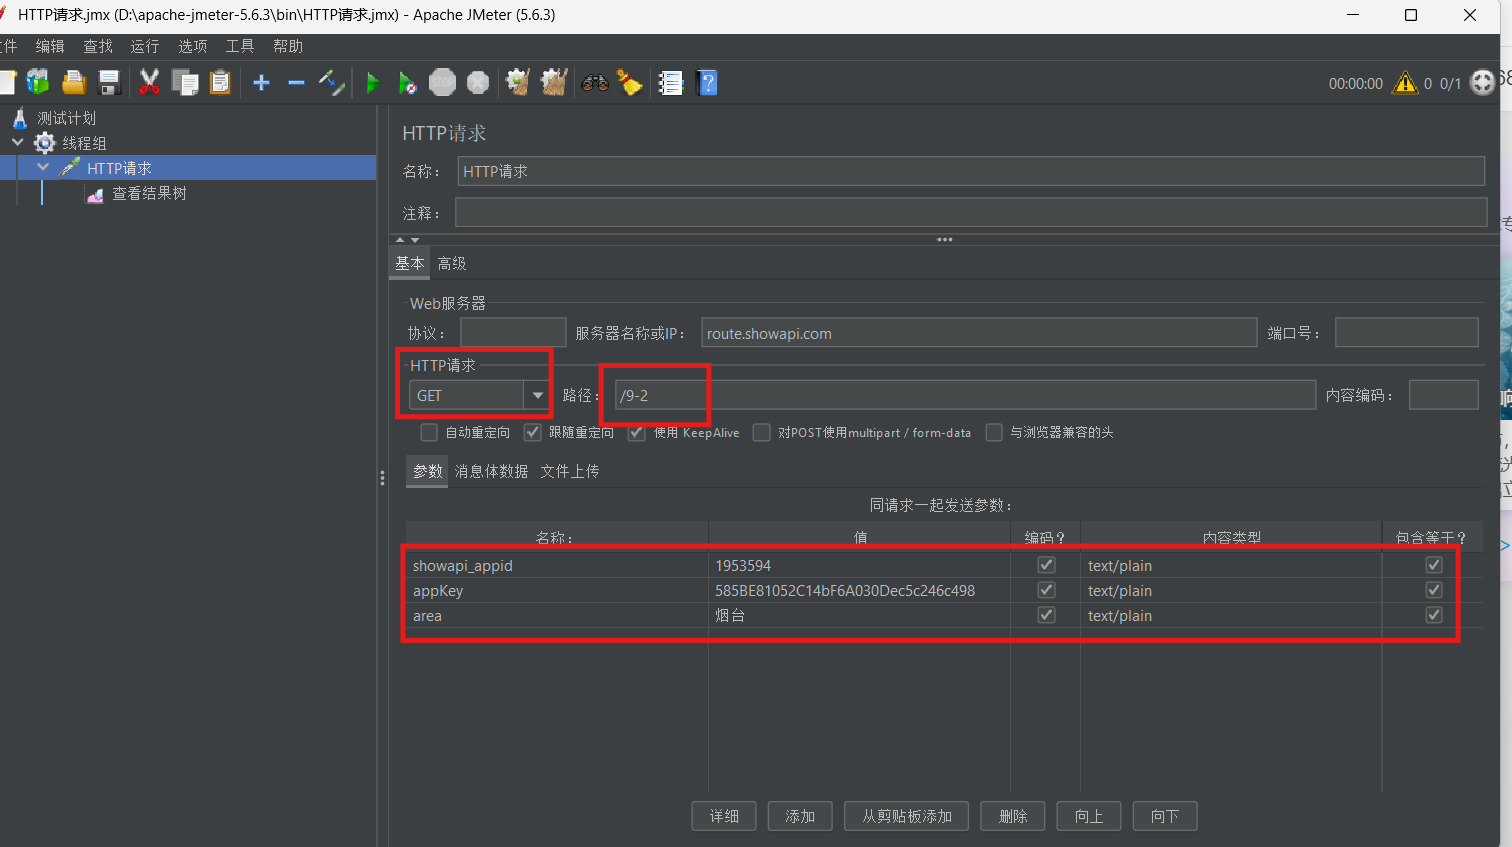Viewport: 1512px width, 847px height.
Task: Click the split pane down arrow
Action: [415, 240]
